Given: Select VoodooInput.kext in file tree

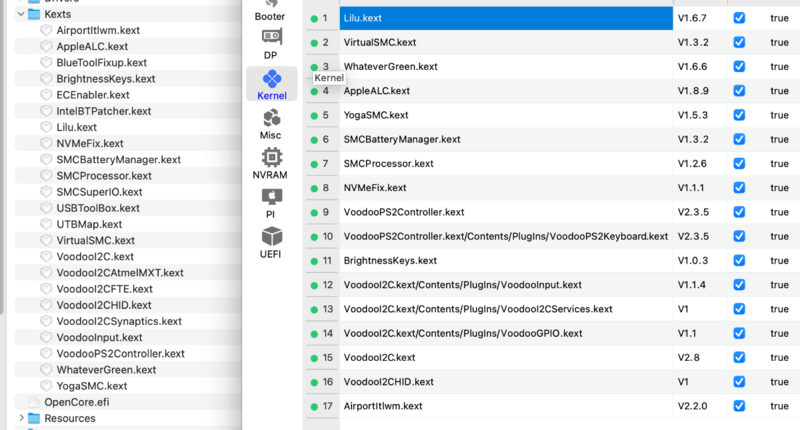Looking at the screenshot, I should 99,338.
